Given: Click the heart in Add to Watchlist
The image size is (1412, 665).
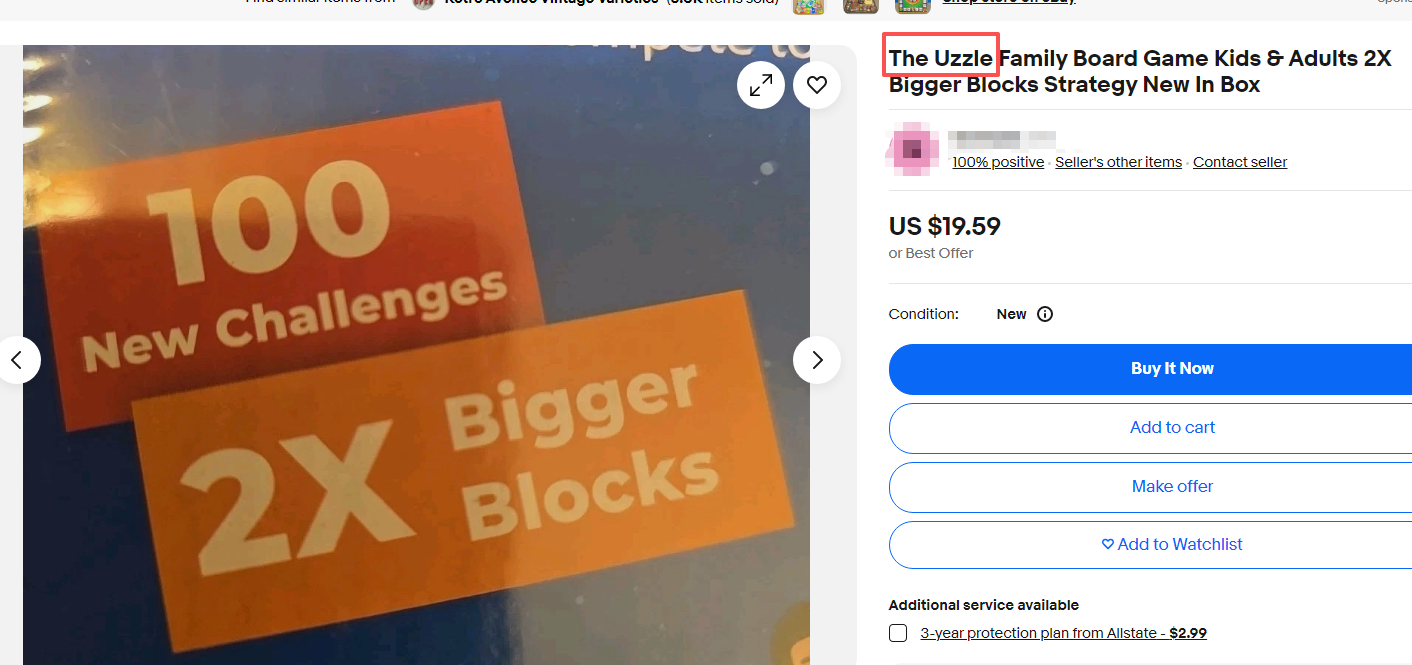Looking at the screenshot, I should point(1107,544).
